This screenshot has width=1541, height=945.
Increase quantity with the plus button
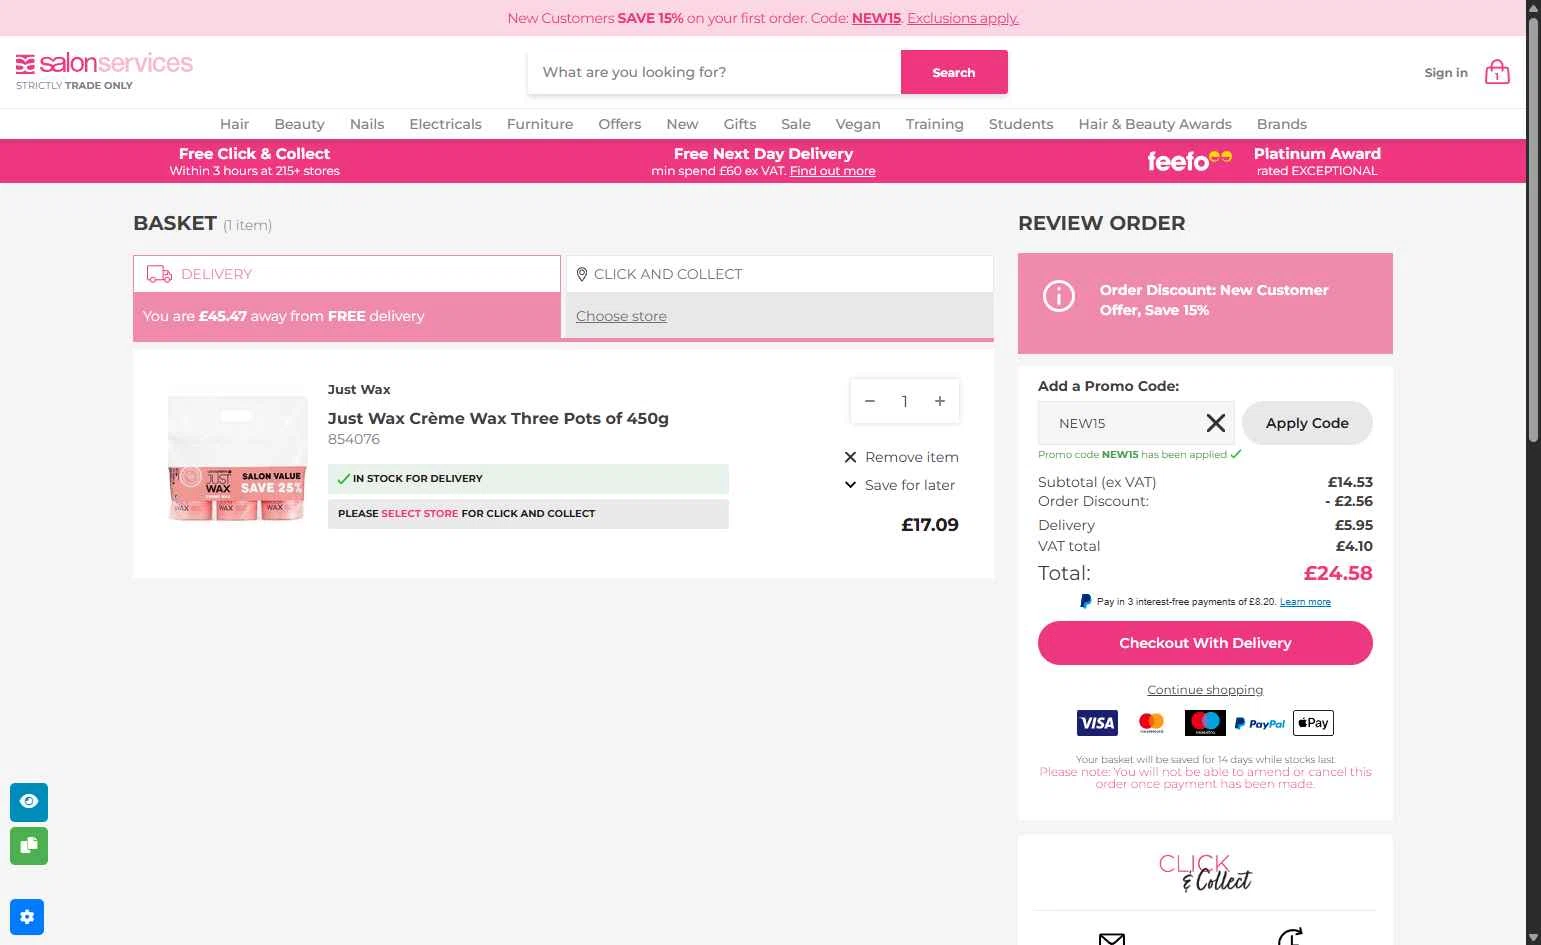click(940, 401)
